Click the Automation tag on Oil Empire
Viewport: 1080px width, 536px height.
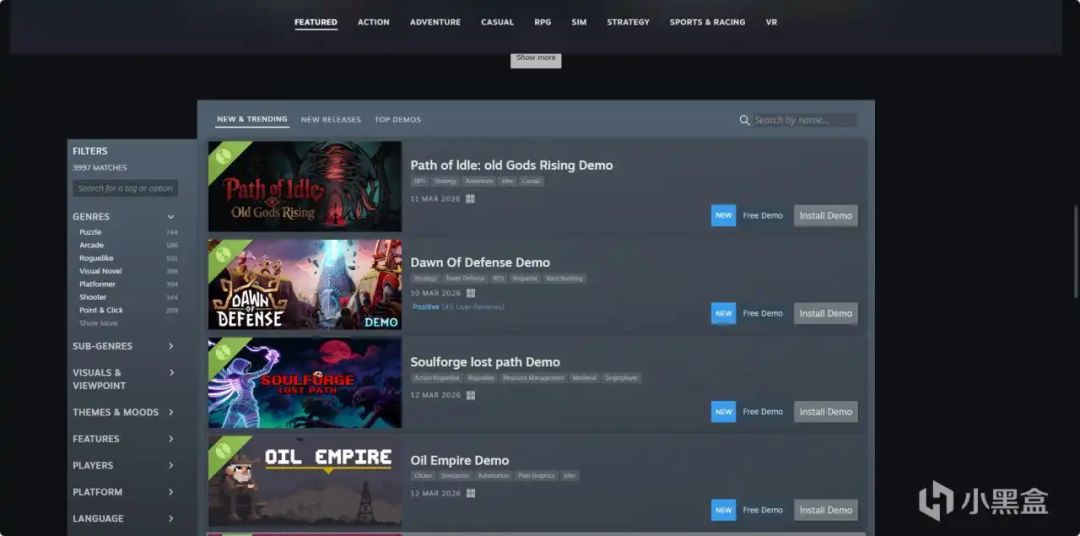pos(493,476)
